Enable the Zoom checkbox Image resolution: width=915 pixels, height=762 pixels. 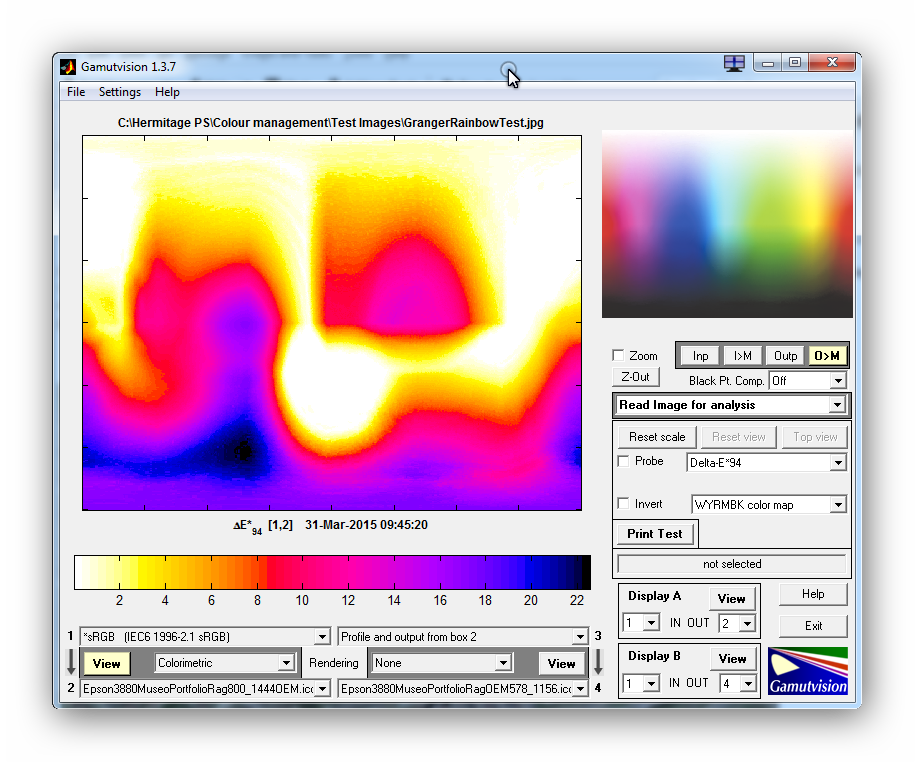click(618, 355)
